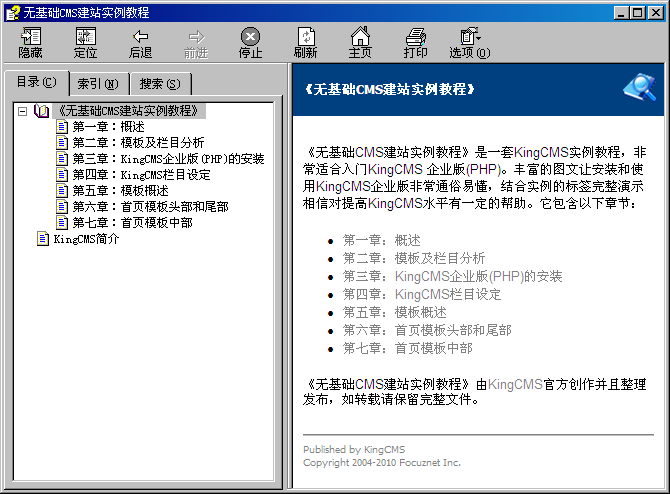Follow content link 第一章：概述
Viewport: 670px width, 494px height.
pos(382,241)
